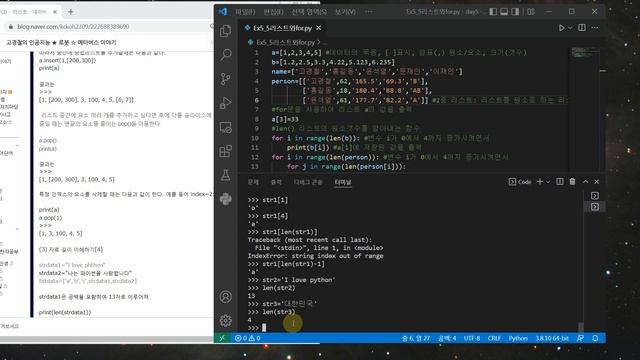Switch to the 디버그 콘솔 panel tab
Viewport: 640px width, 360px height.
pyautogui.click(x=308, y=182)
